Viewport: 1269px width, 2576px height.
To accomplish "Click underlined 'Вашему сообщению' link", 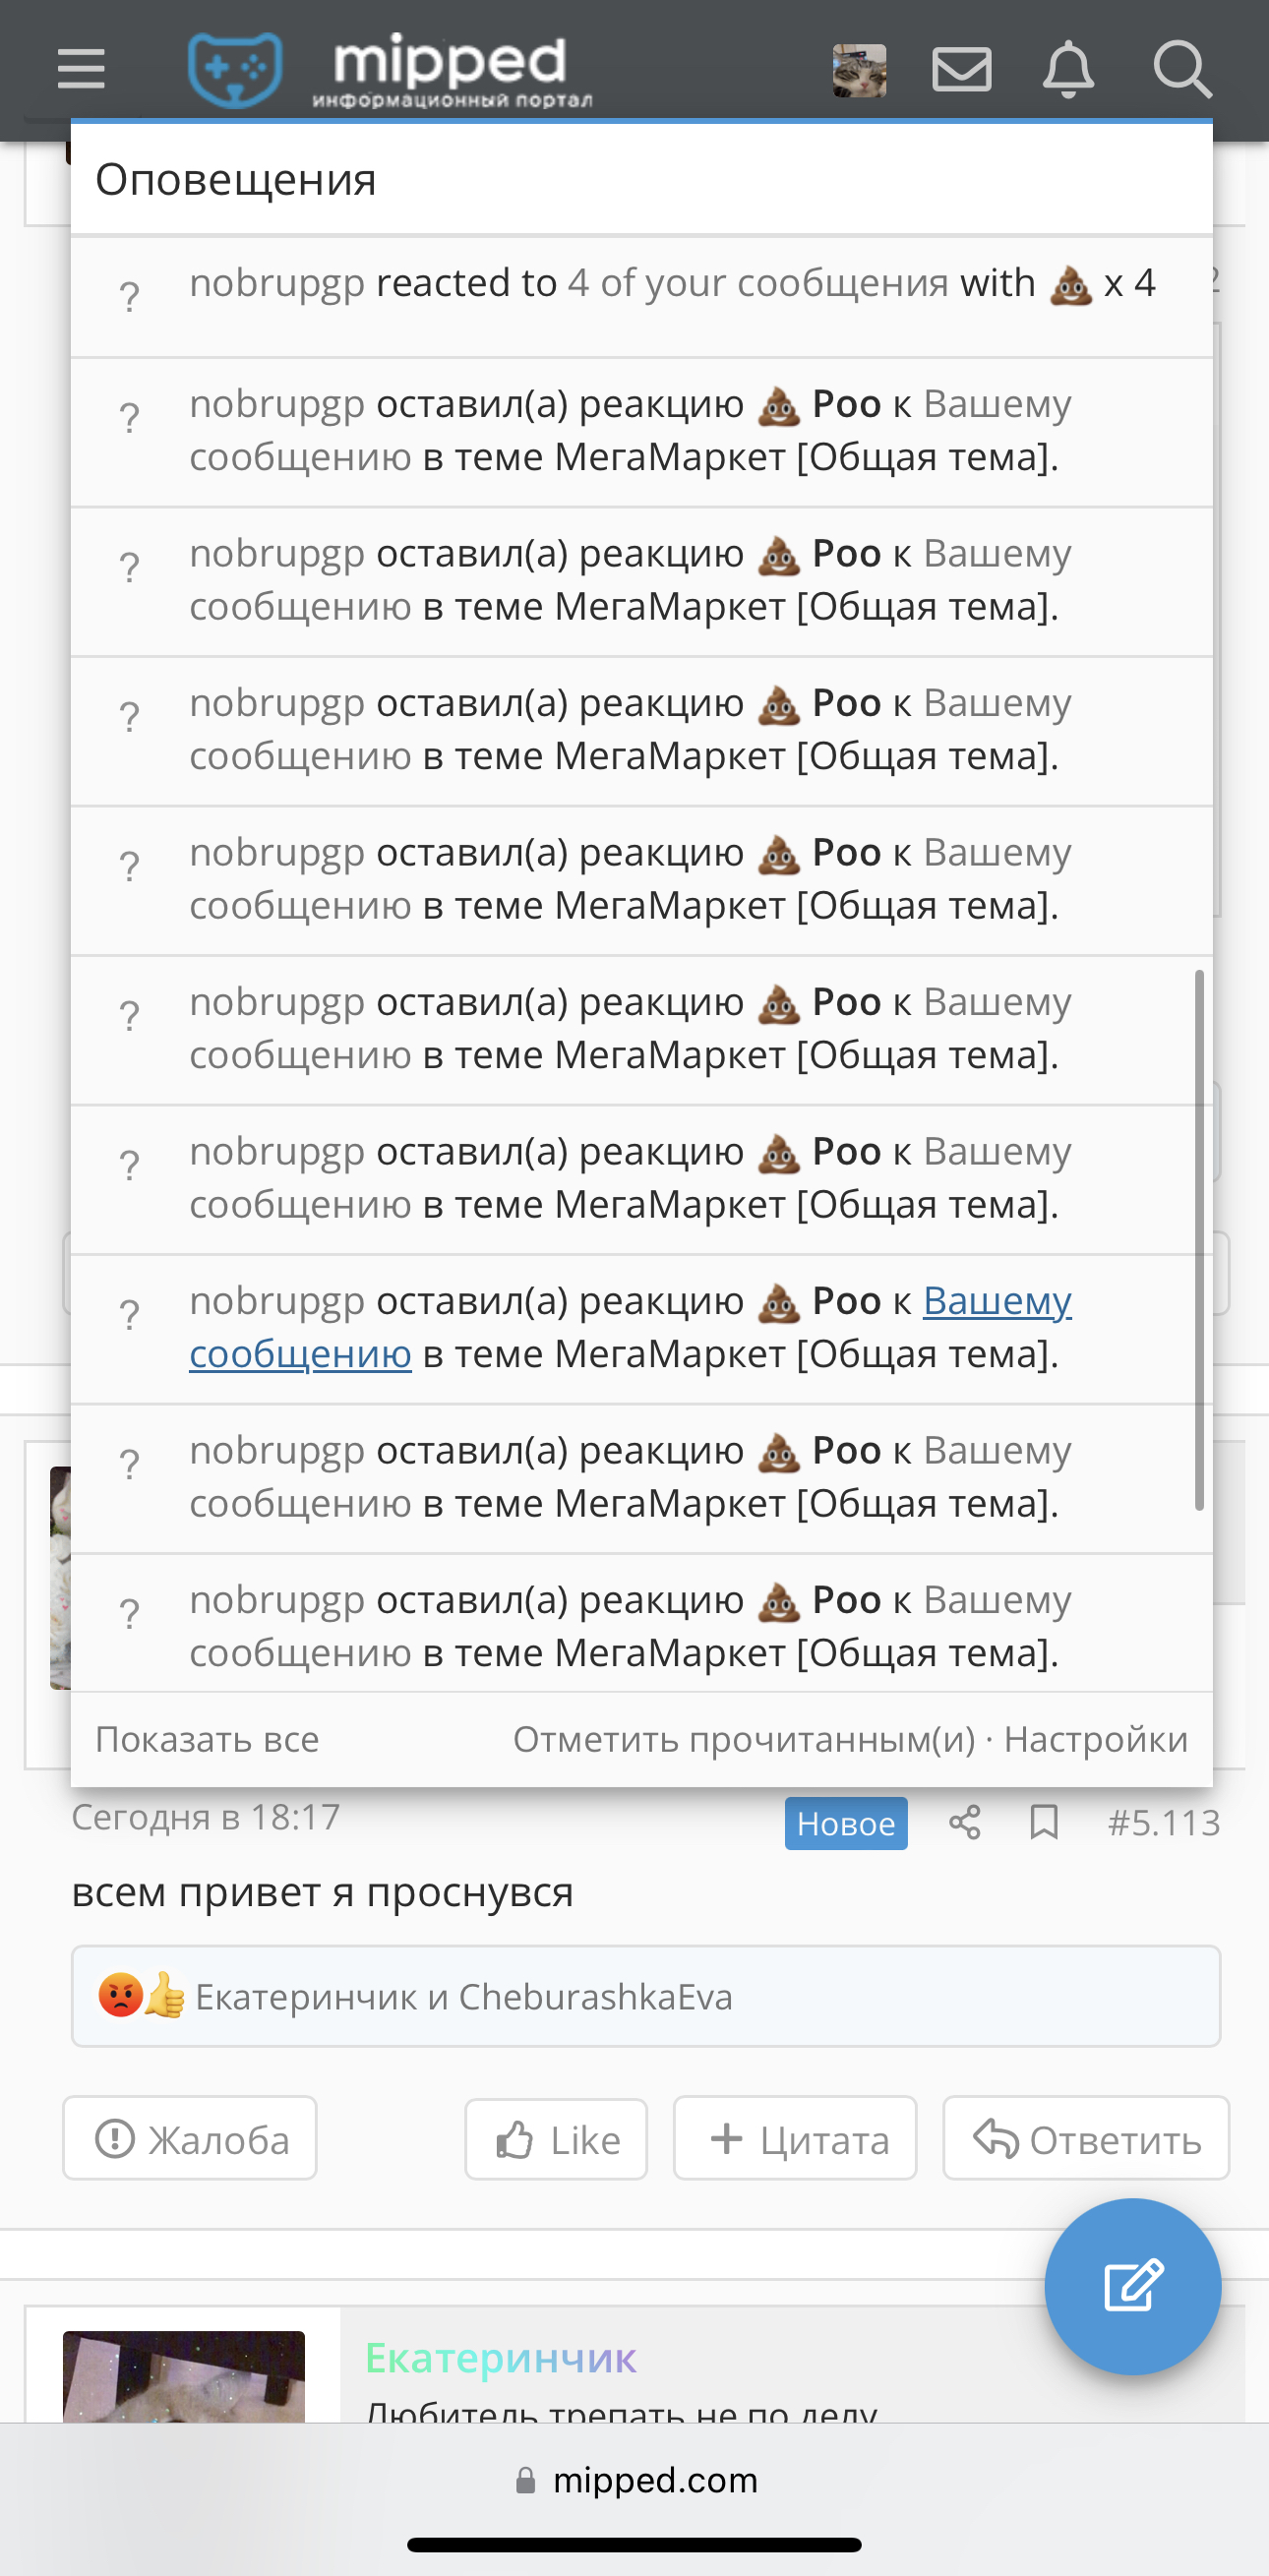I will click(x=630, y=1327).
